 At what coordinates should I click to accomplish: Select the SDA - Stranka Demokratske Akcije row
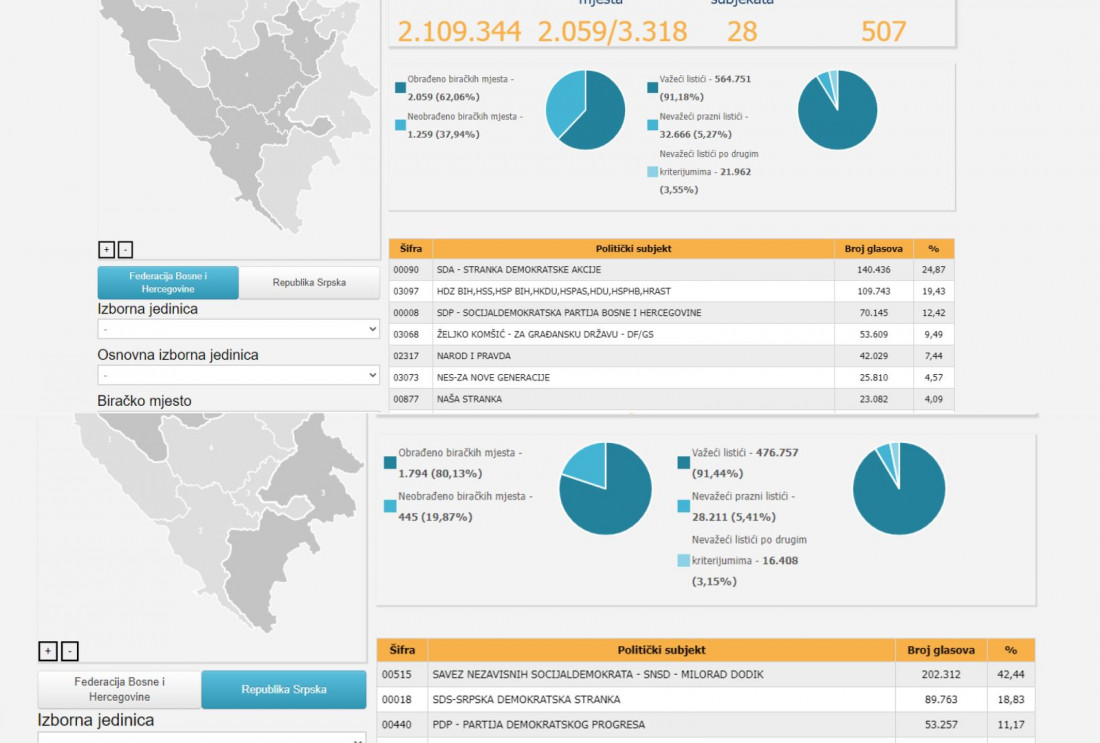point(633,270)
